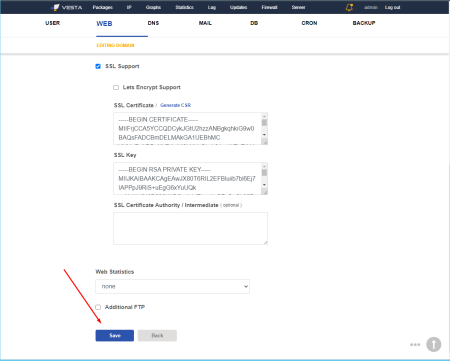Click the EDITING DOMAIN heading text
Screen dimensions: 450x361
pyautogui.click(x=115, y=45)
